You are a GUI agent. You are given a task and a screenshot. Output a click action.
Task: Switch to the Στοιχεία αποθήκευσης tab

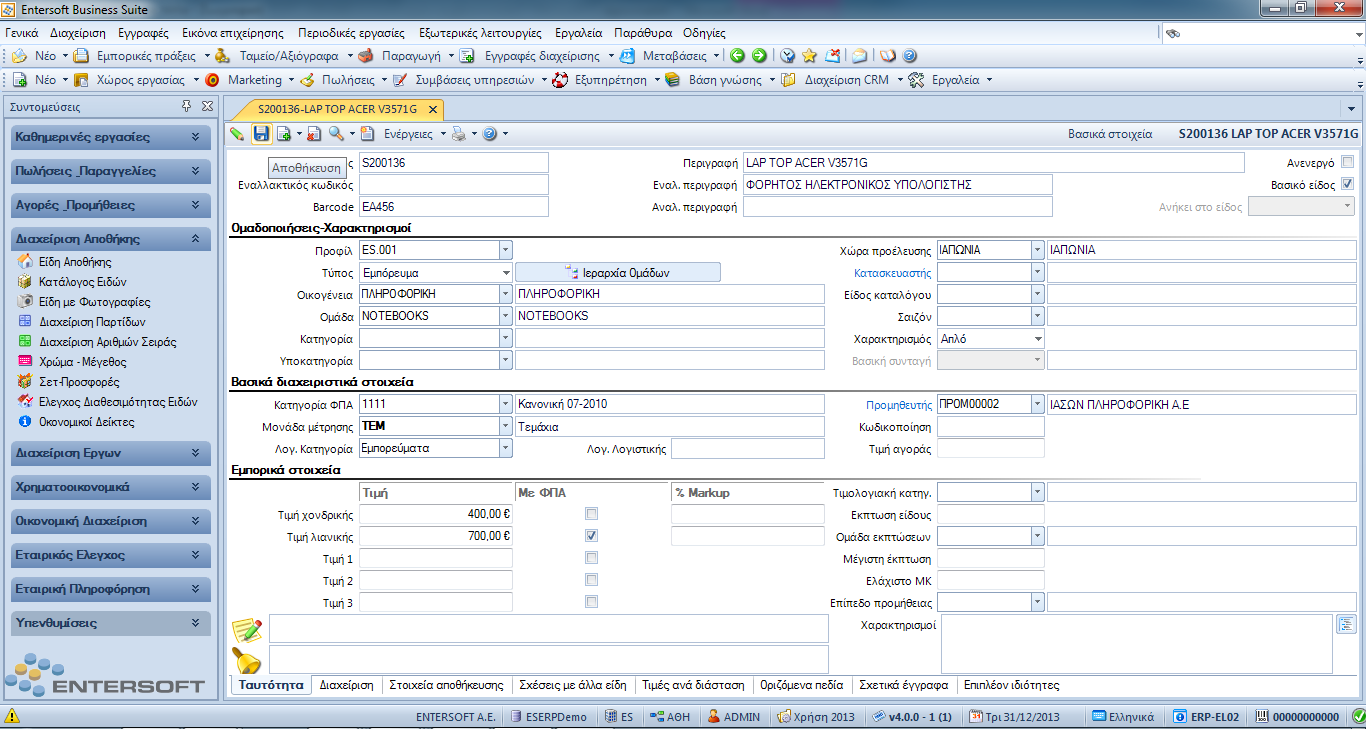tap(446, 685)
